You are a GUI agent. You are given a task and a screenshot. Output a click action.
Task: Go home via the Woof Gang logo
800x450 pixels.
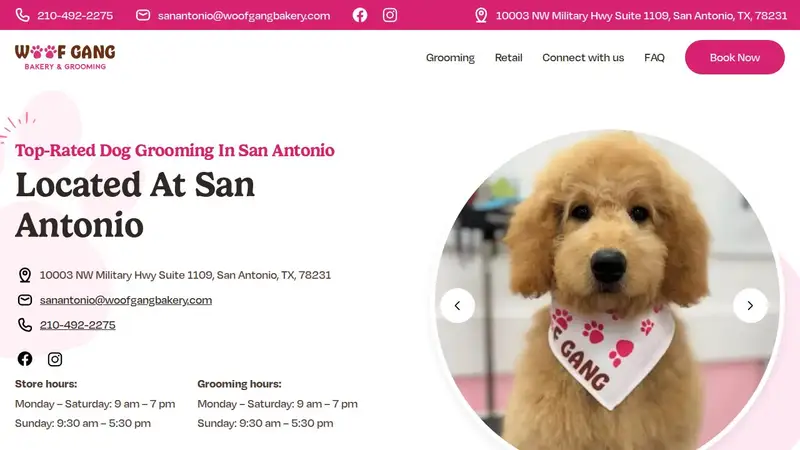65,57
